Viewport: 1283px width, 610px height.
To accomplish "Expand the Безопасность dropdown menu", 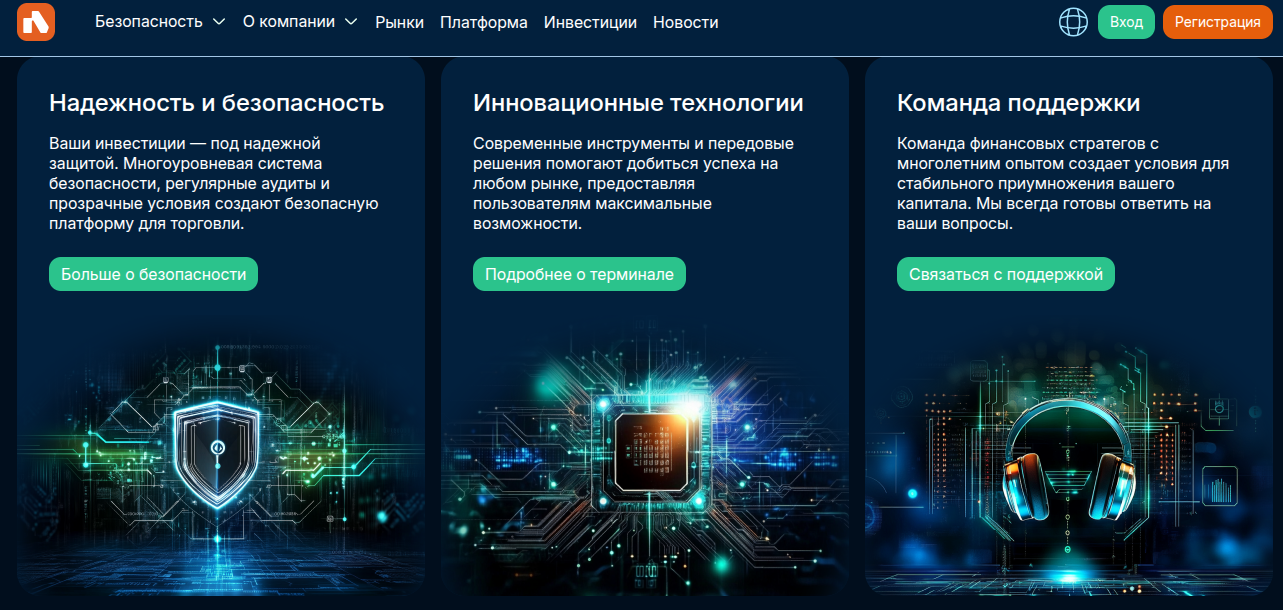I will click(160, 22).
